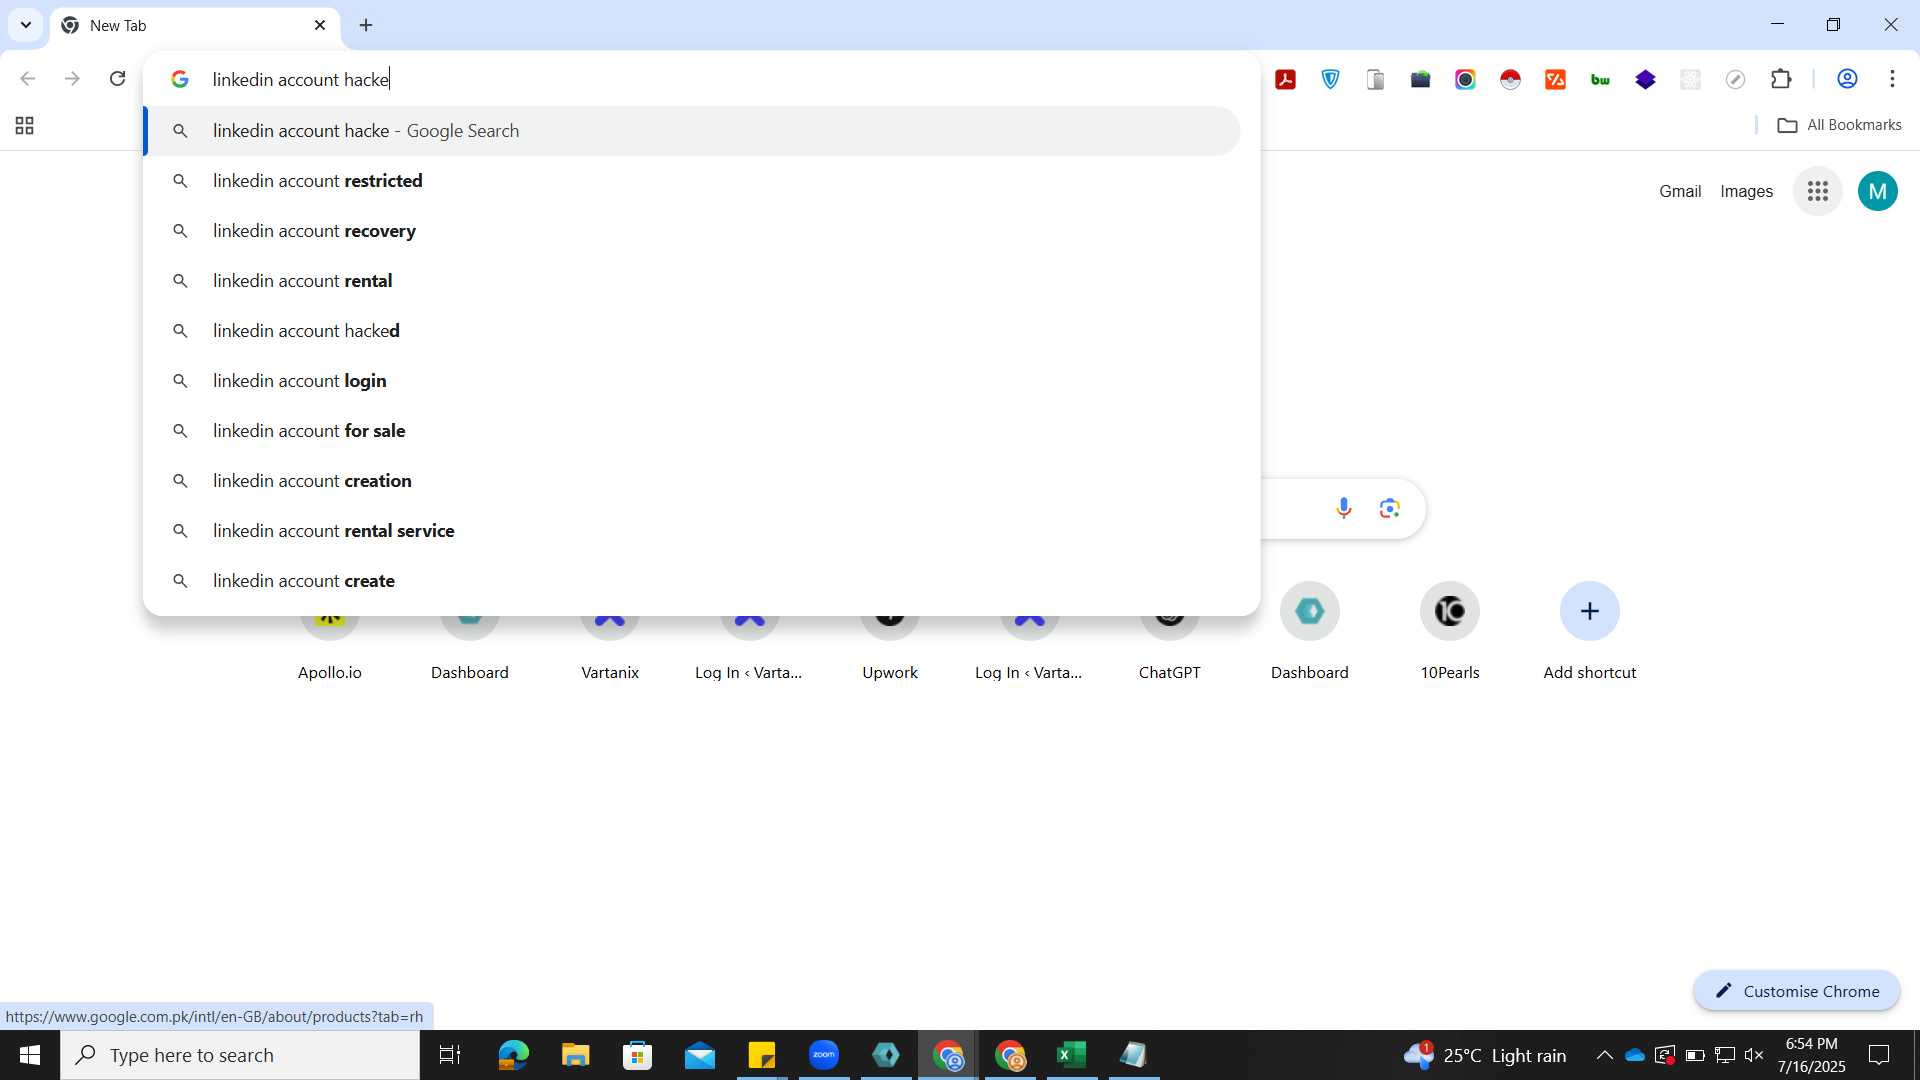Reload the current page

(x=117, y=78)
